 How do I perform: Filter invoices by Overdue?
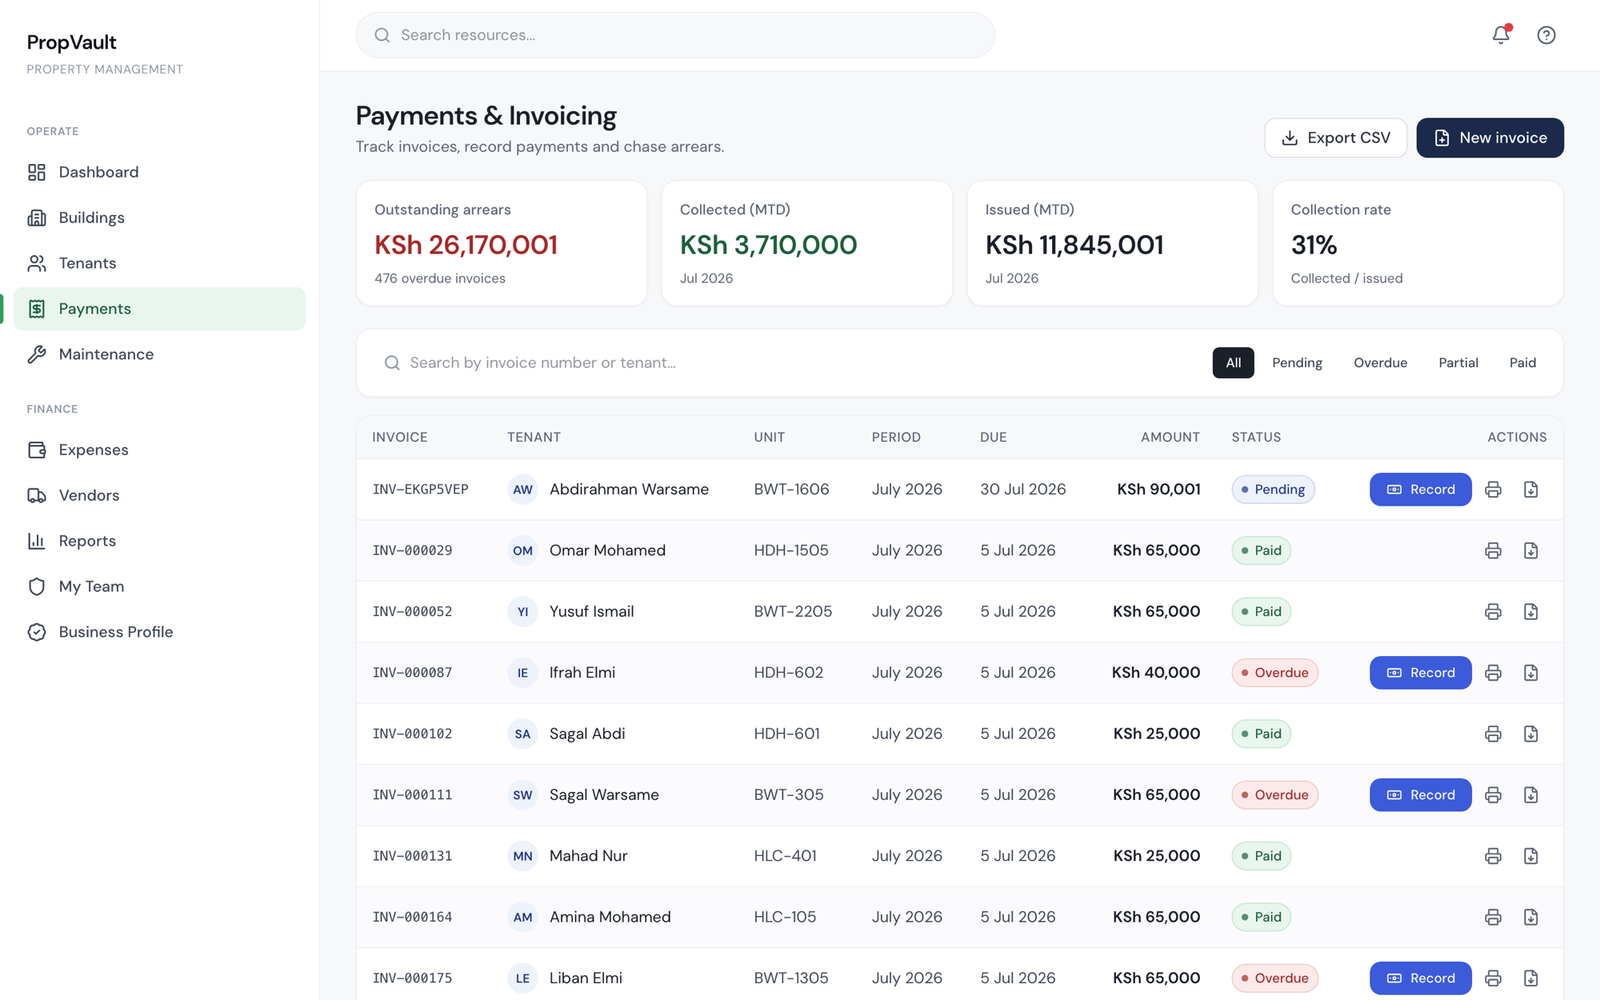coord(1380,363)
